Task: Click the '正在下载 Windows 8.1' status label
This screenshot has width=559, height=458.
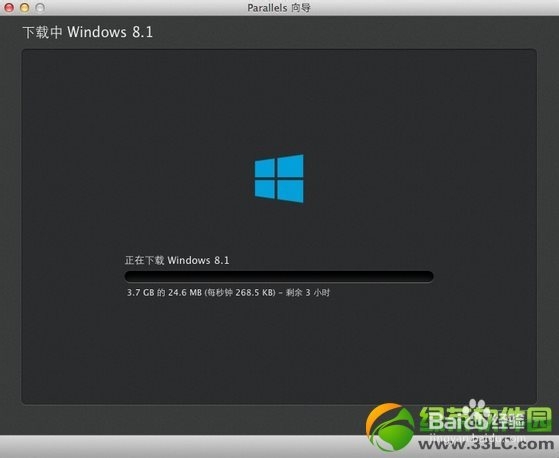Action: (x=177, y=260)
